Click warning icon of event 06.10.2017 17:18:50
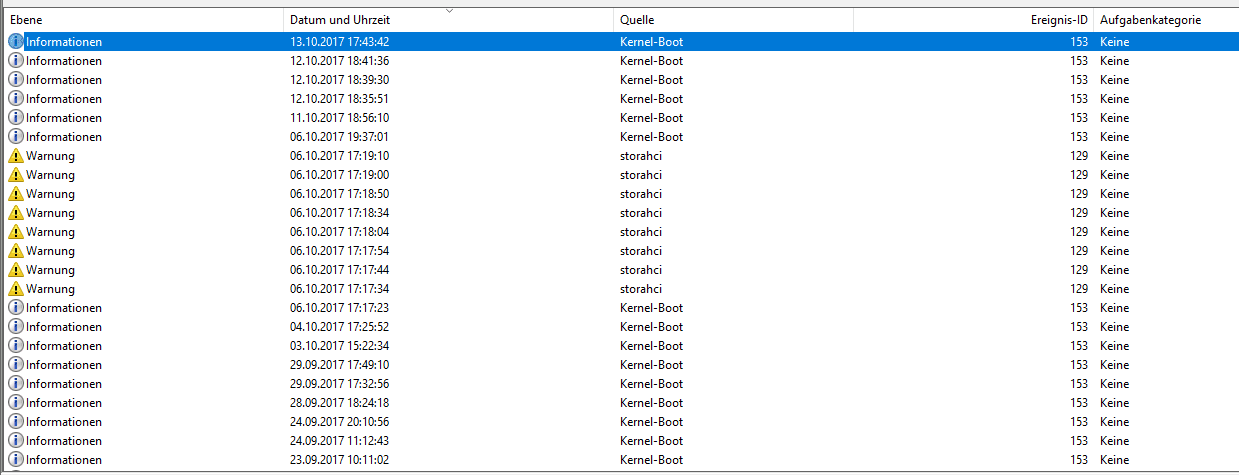The image size is (1239, 475). [x=15, y=194]
